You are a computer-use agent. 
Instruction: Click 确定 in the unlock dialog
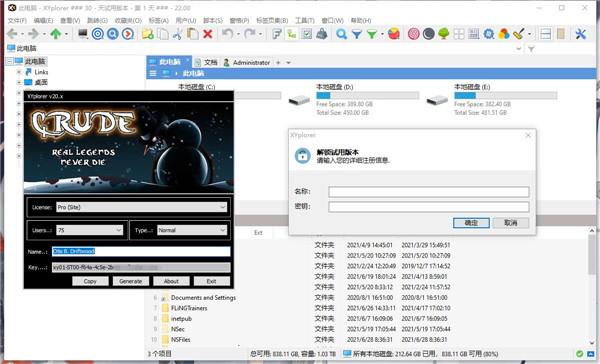tap(471, 223)
